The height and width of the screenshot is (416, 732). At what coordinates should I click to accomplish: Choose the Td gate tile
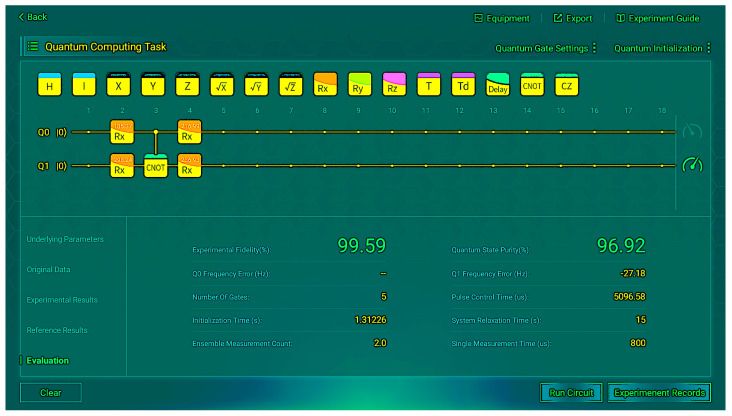[x=463, y=85]
